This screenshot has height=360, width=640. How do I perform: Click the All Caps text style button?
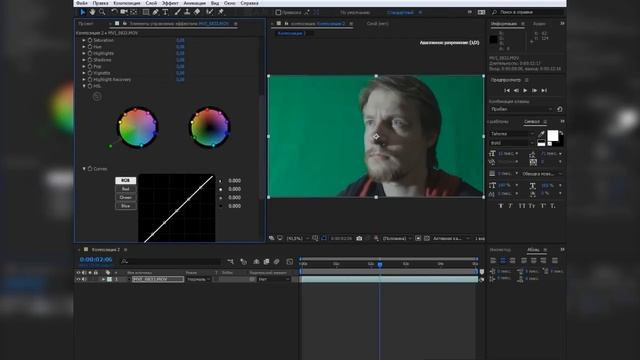(522, 206)
